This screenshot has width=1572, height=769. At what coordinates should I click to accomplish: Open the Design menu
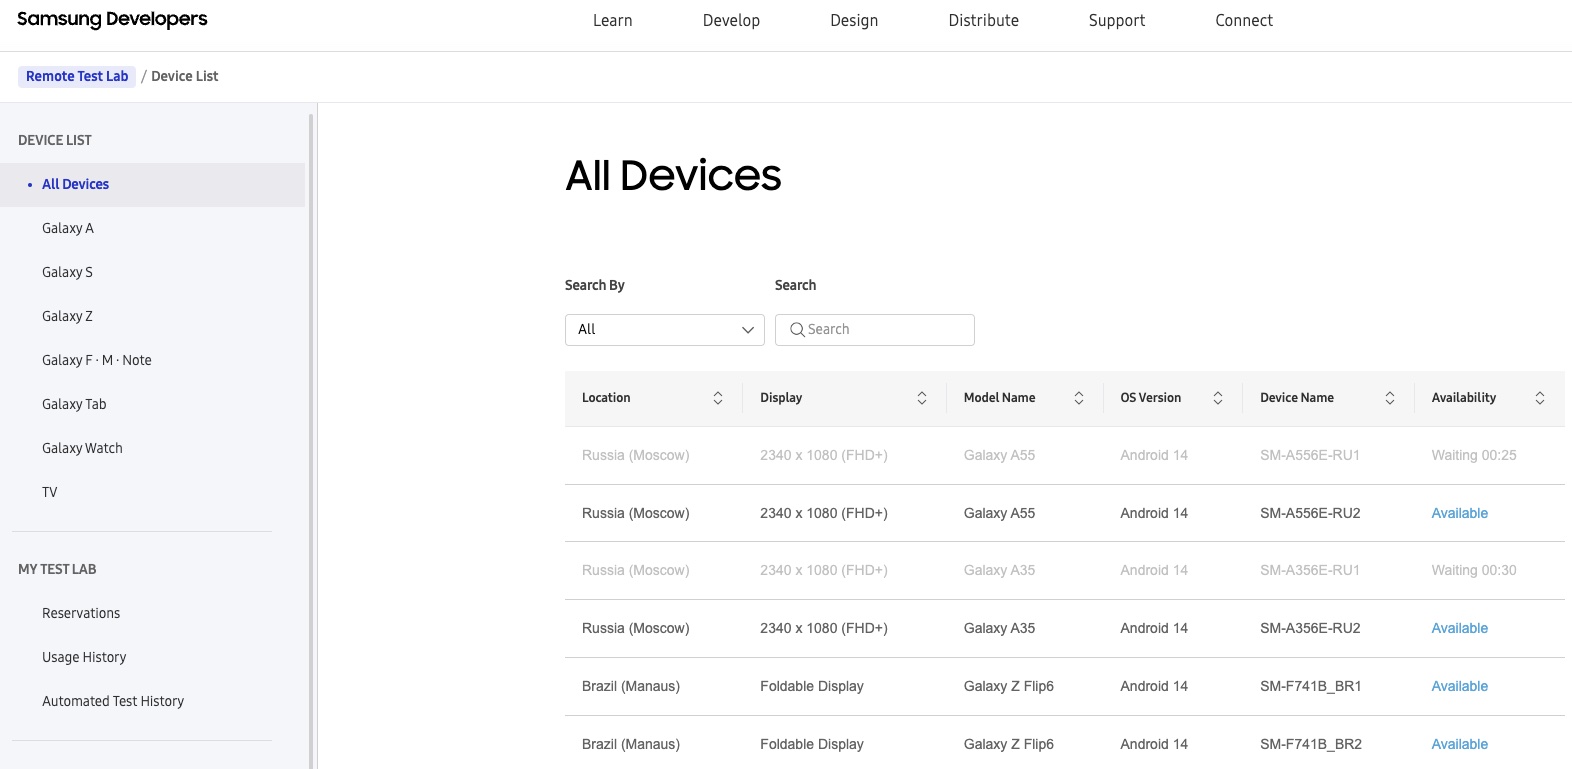[854, 21]
